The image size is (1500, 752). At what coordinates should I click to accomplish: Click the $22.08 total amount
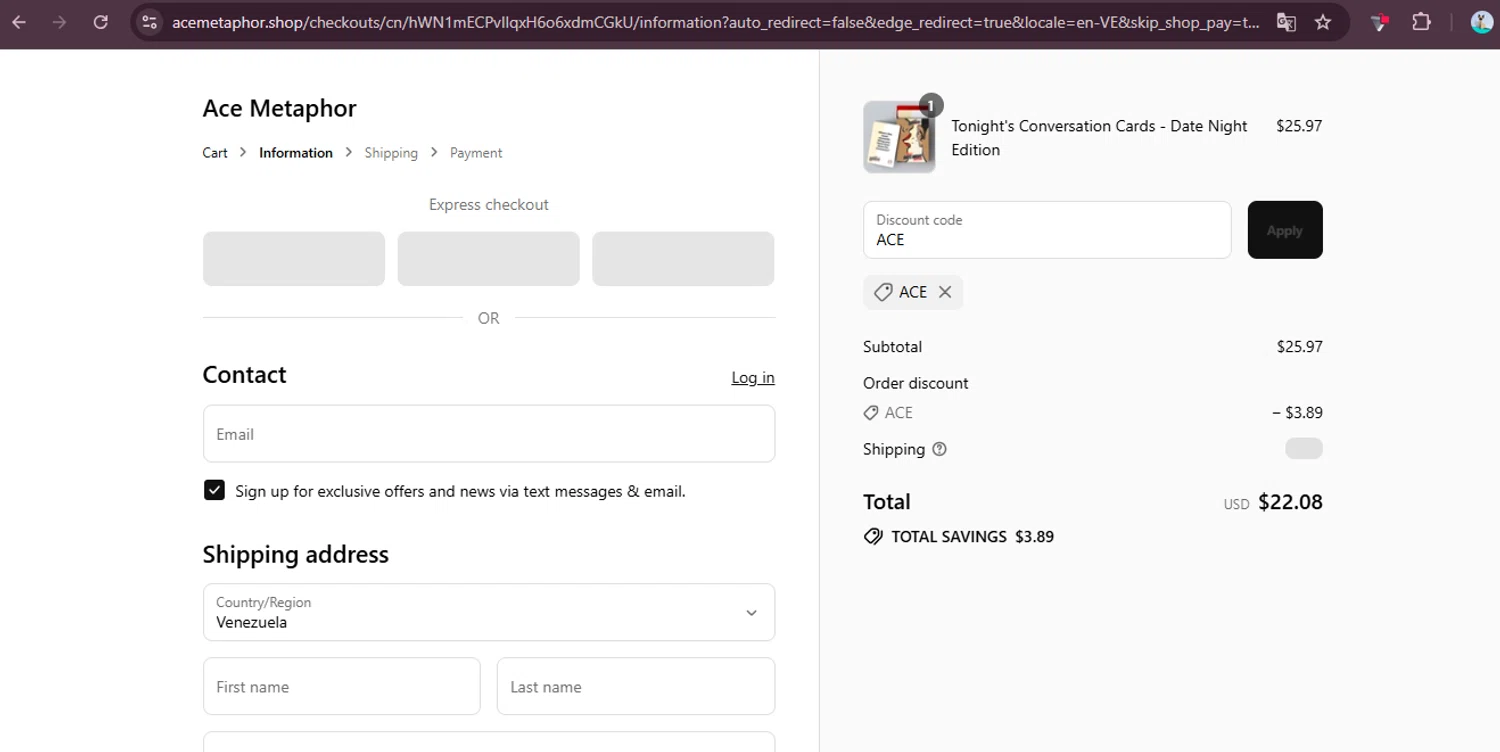point(1290,502)
